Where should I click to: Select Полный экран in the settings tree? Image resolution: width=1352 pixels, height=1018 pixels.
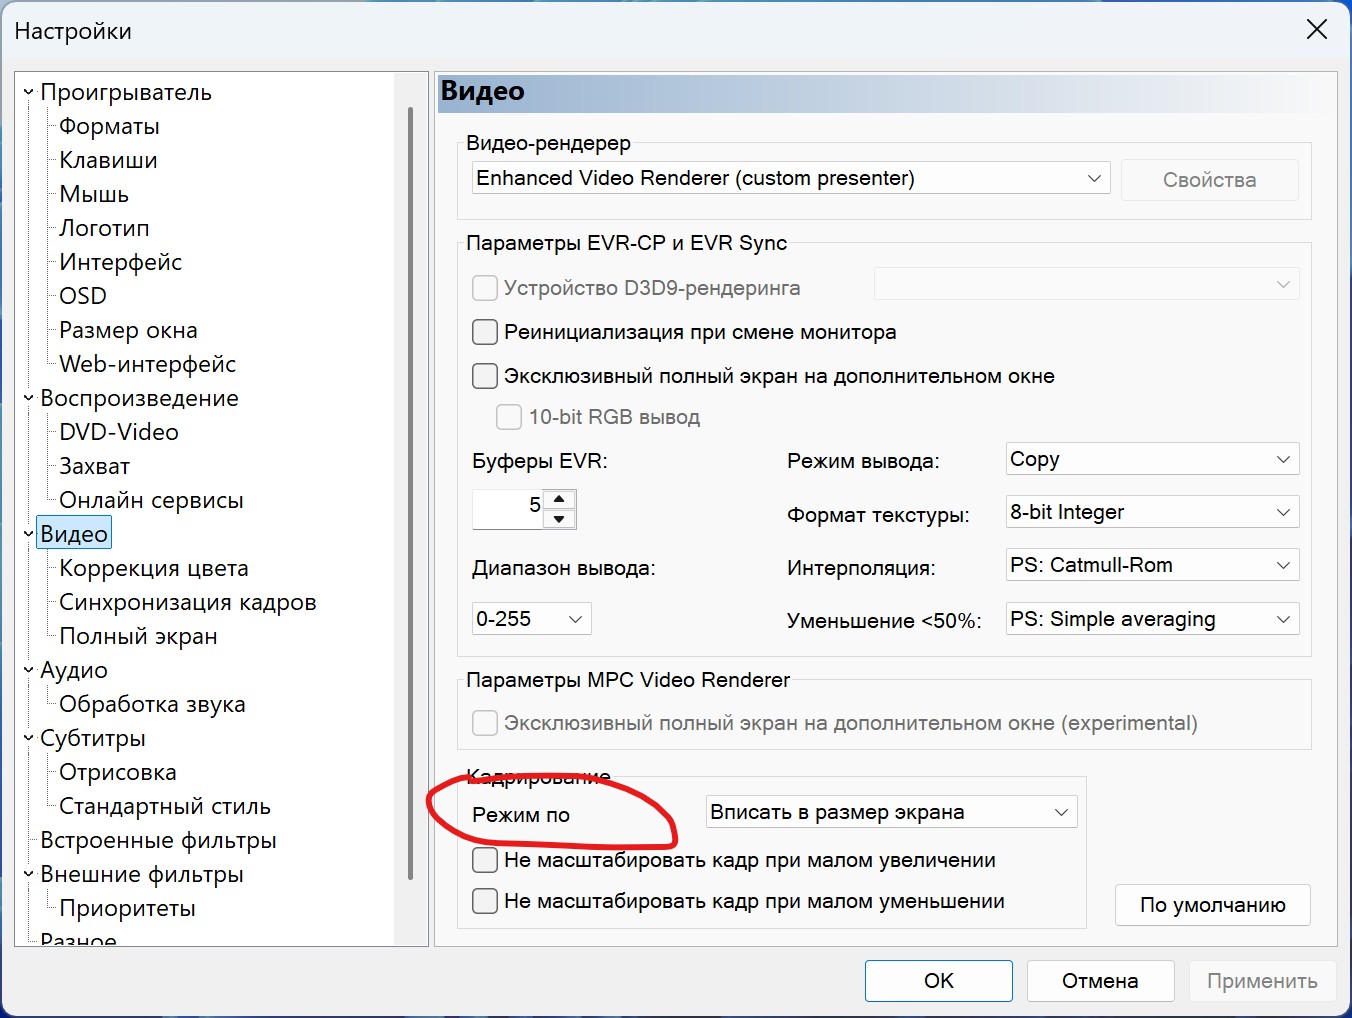coord(138,636)
